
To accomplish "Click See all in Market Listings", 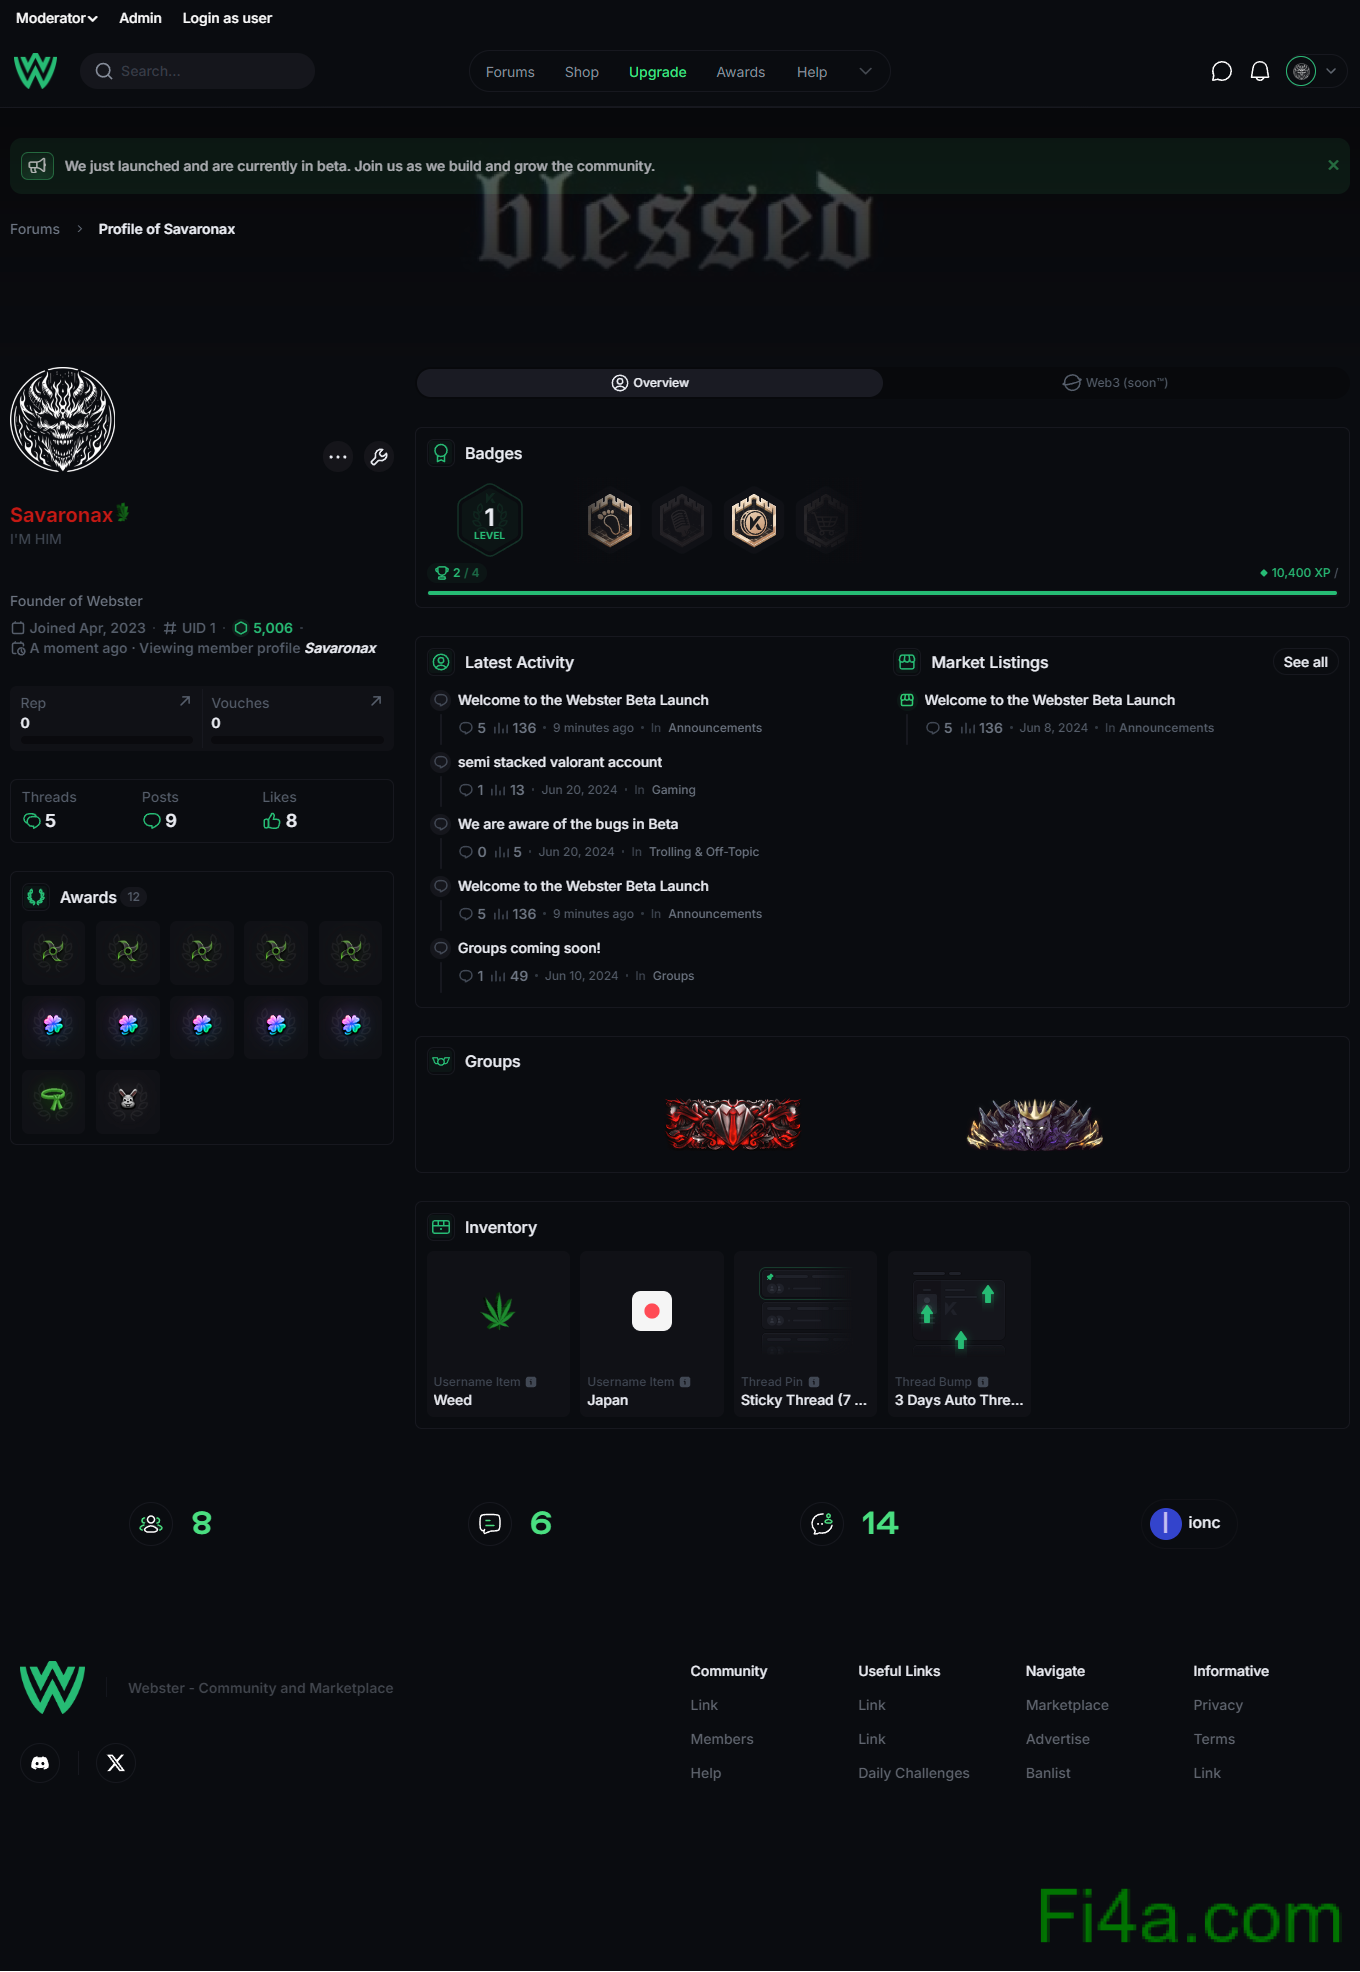I will point(1305,662).
